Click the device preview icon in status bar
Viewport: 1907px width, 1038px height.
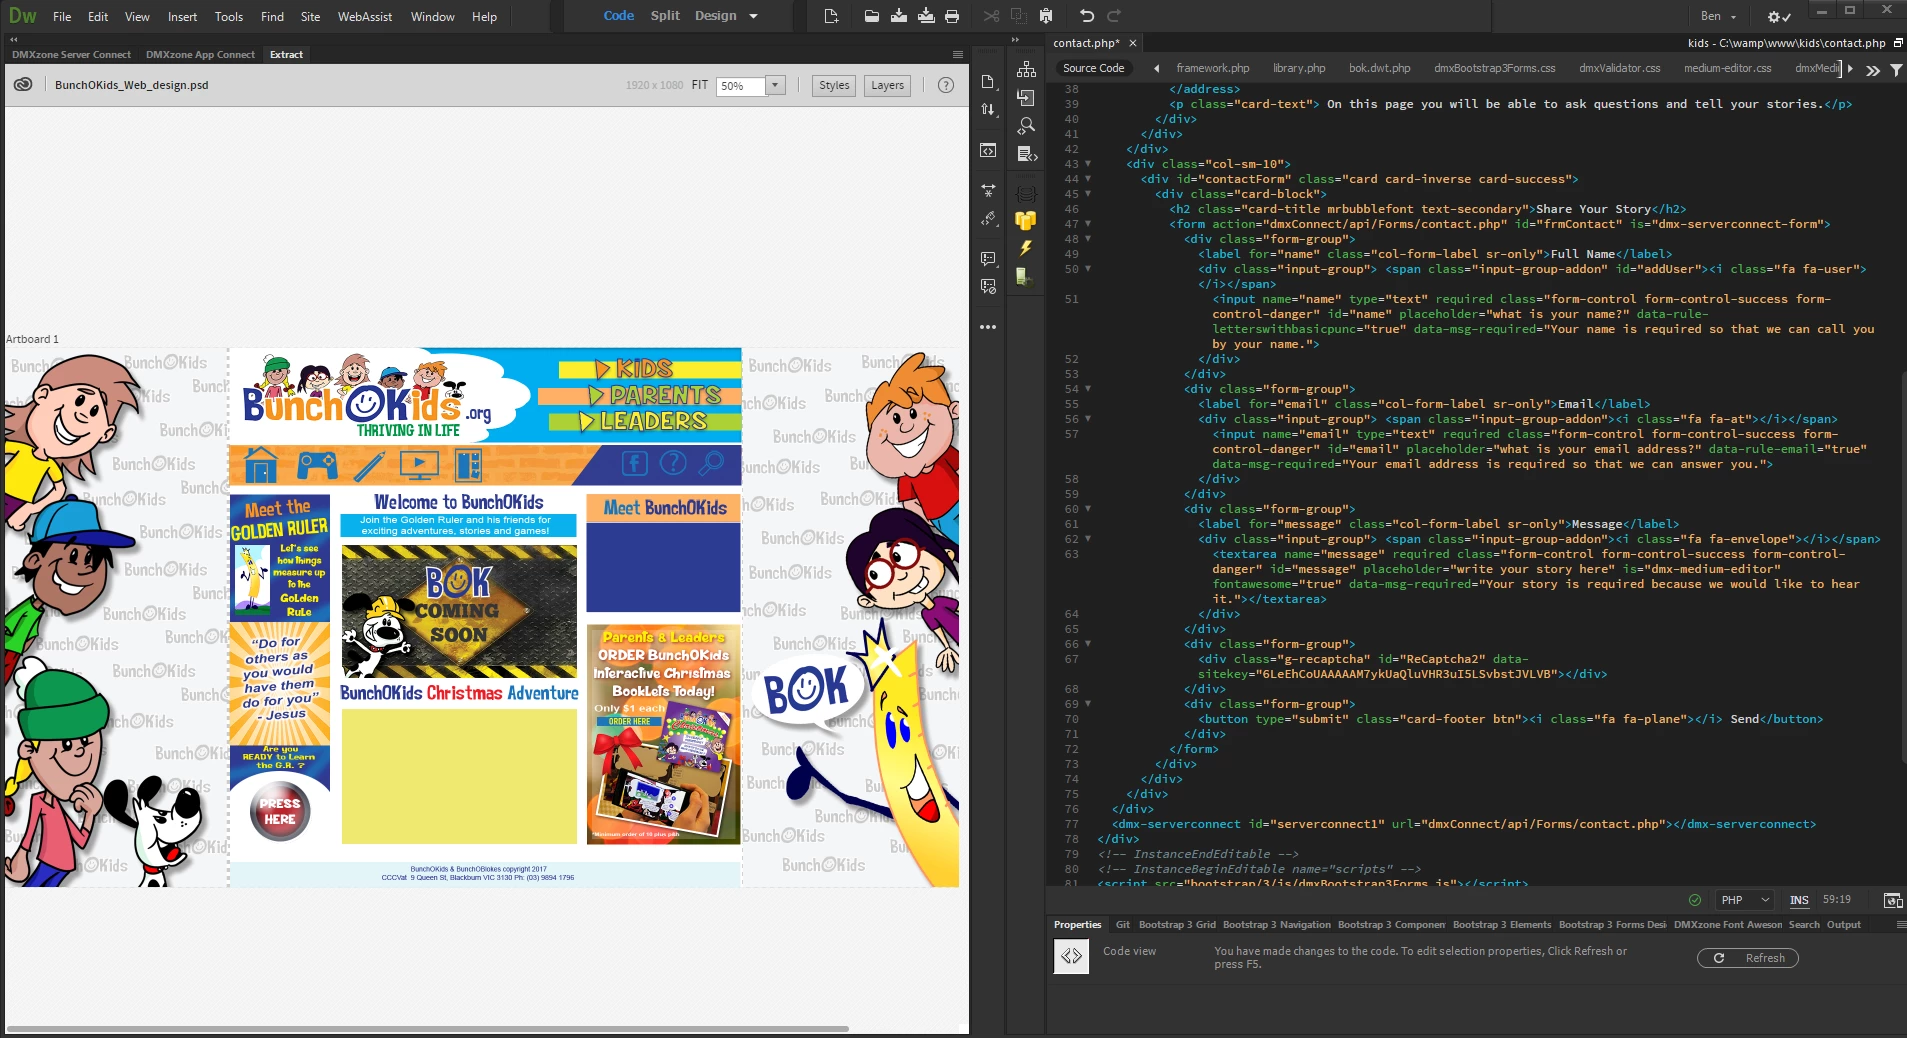(x=1892, y=900)
